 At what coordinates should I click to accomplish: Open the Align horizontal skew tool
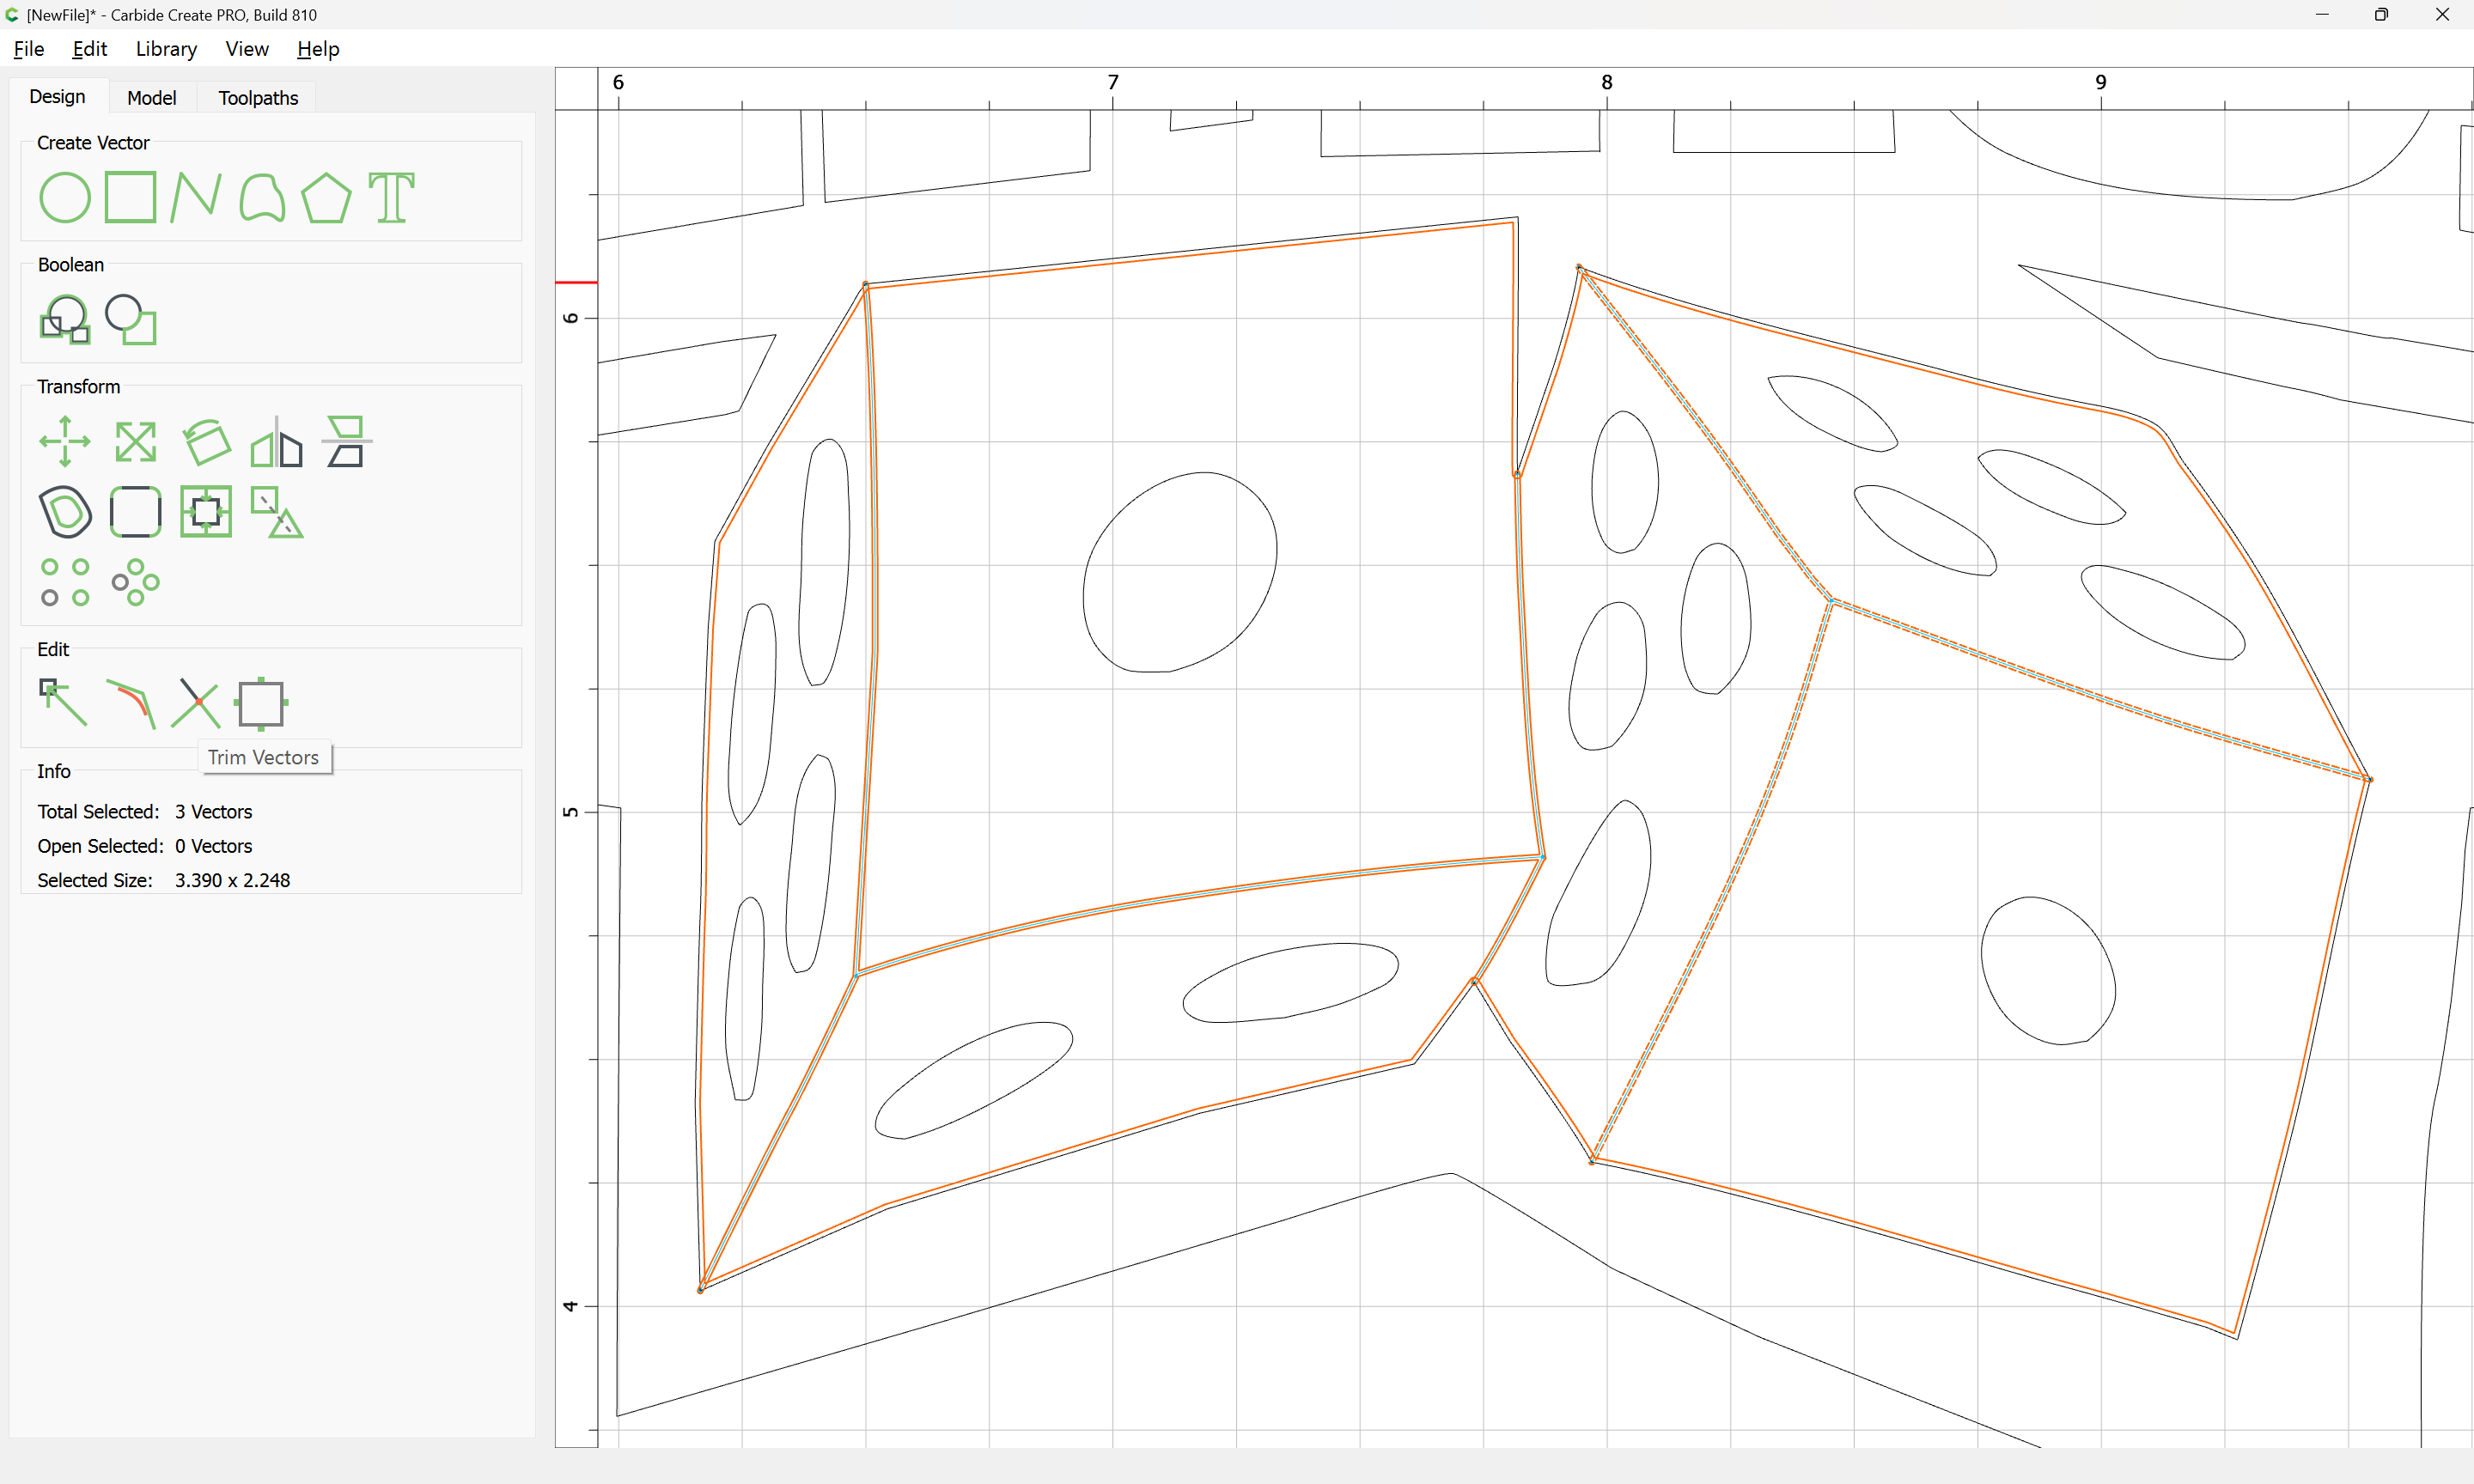[x=346, y=441]
